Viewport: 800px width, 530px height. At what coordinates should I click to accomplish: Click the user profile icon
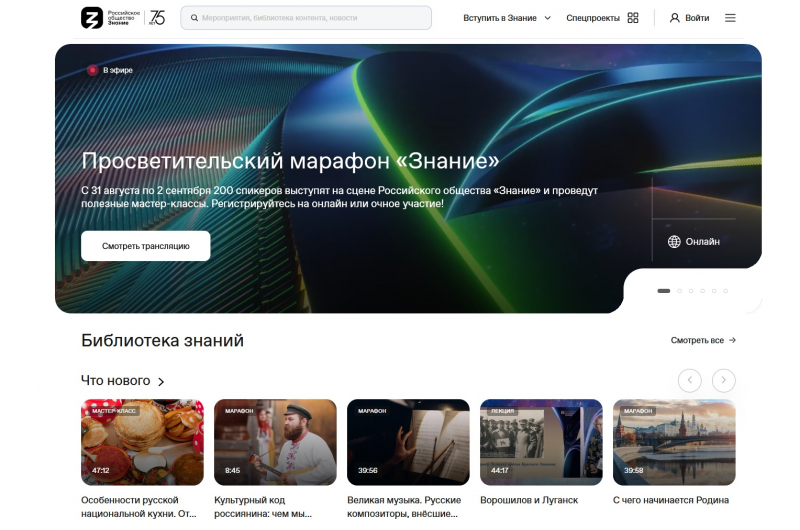pyautogui.click(x=674, y=18)
